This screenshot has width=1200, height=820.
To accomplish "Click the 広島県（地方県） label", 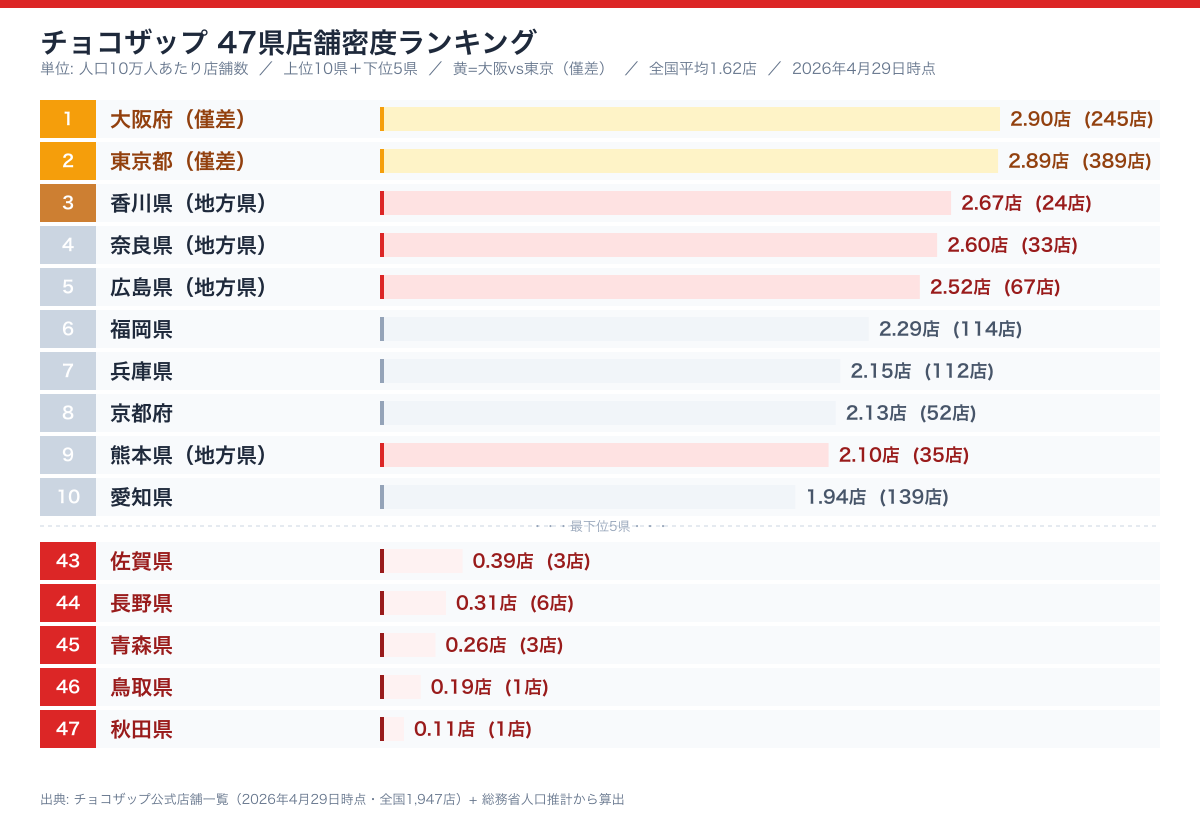I will click(188, 287).
